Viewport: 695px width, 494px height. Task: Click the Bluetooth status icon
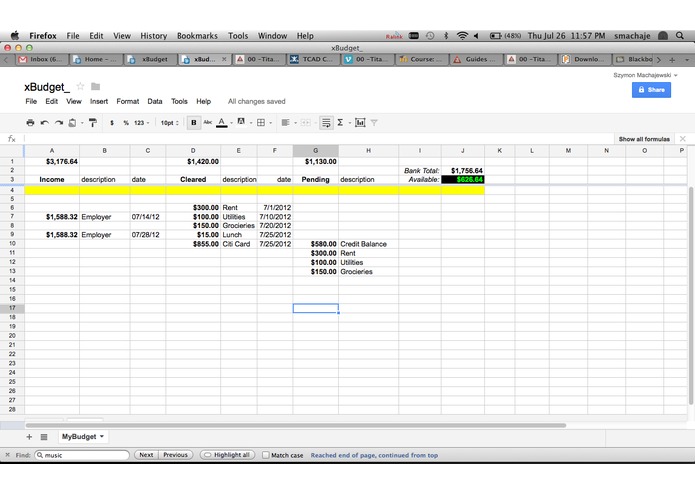pyautogui.click(x=446, y=35)
